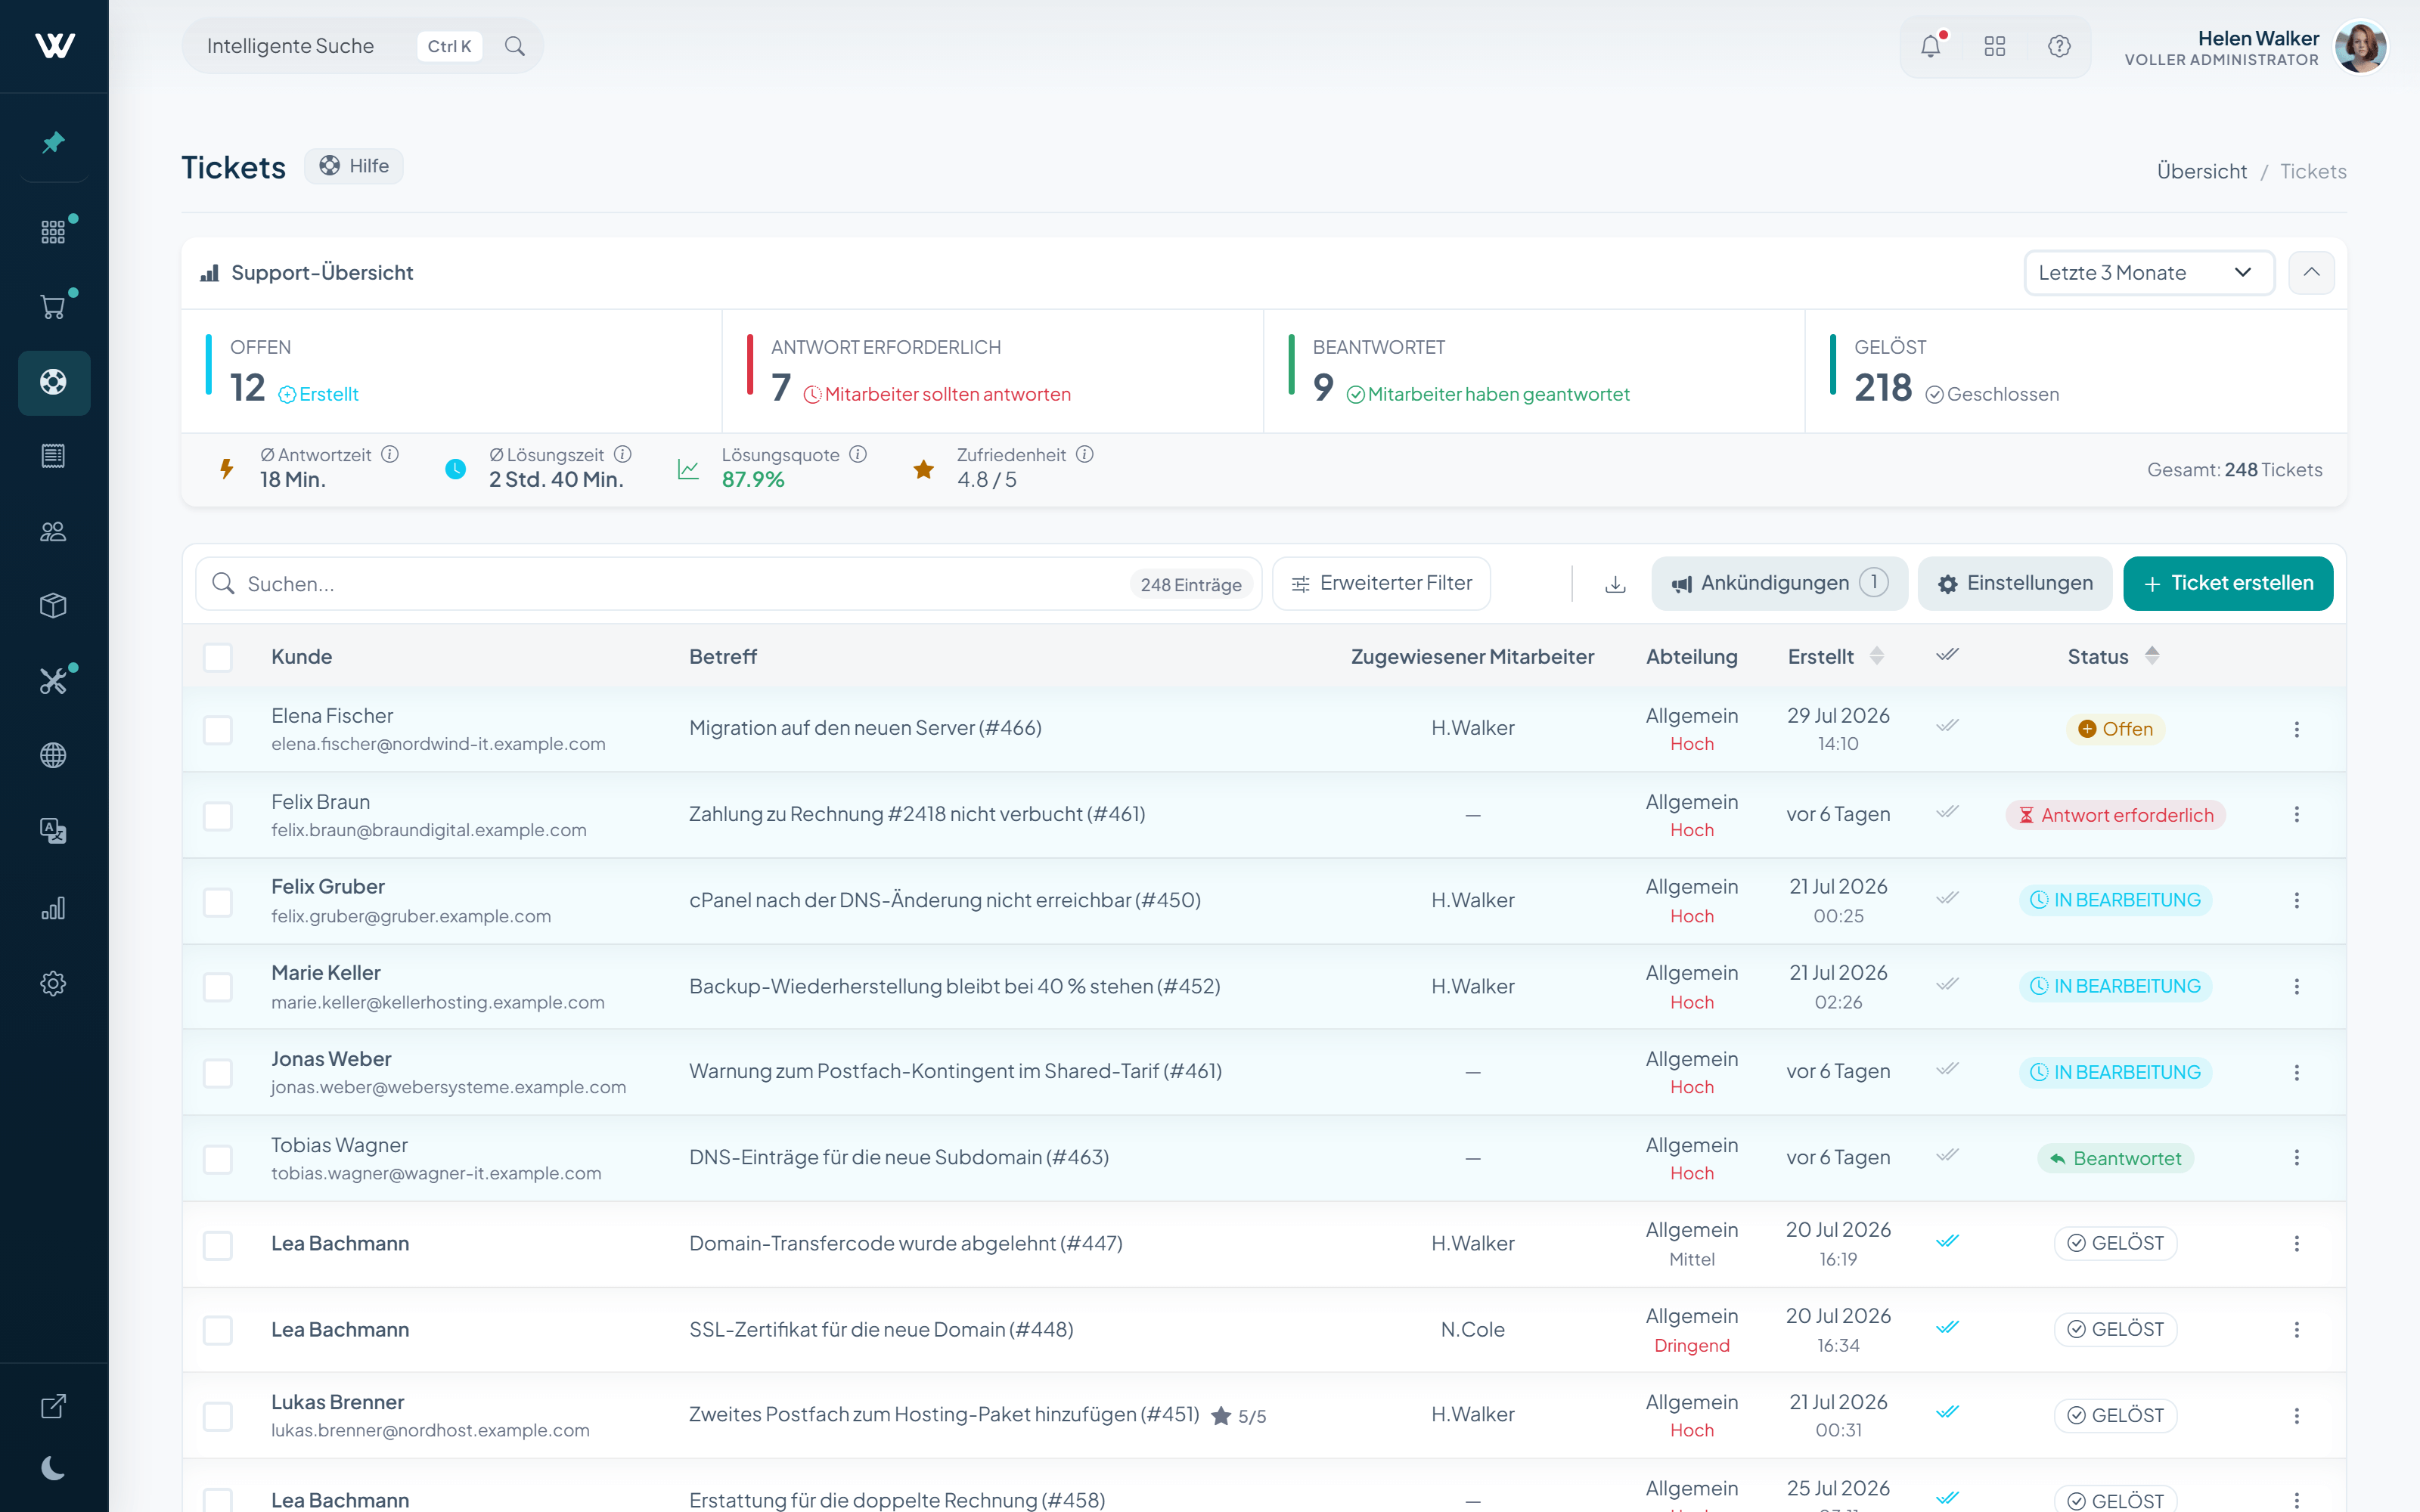Image resolution: width=2420 pixels, height=1512 pixels.
Task: Open Helen Walker profile avatar
Action: (2360, 46)
